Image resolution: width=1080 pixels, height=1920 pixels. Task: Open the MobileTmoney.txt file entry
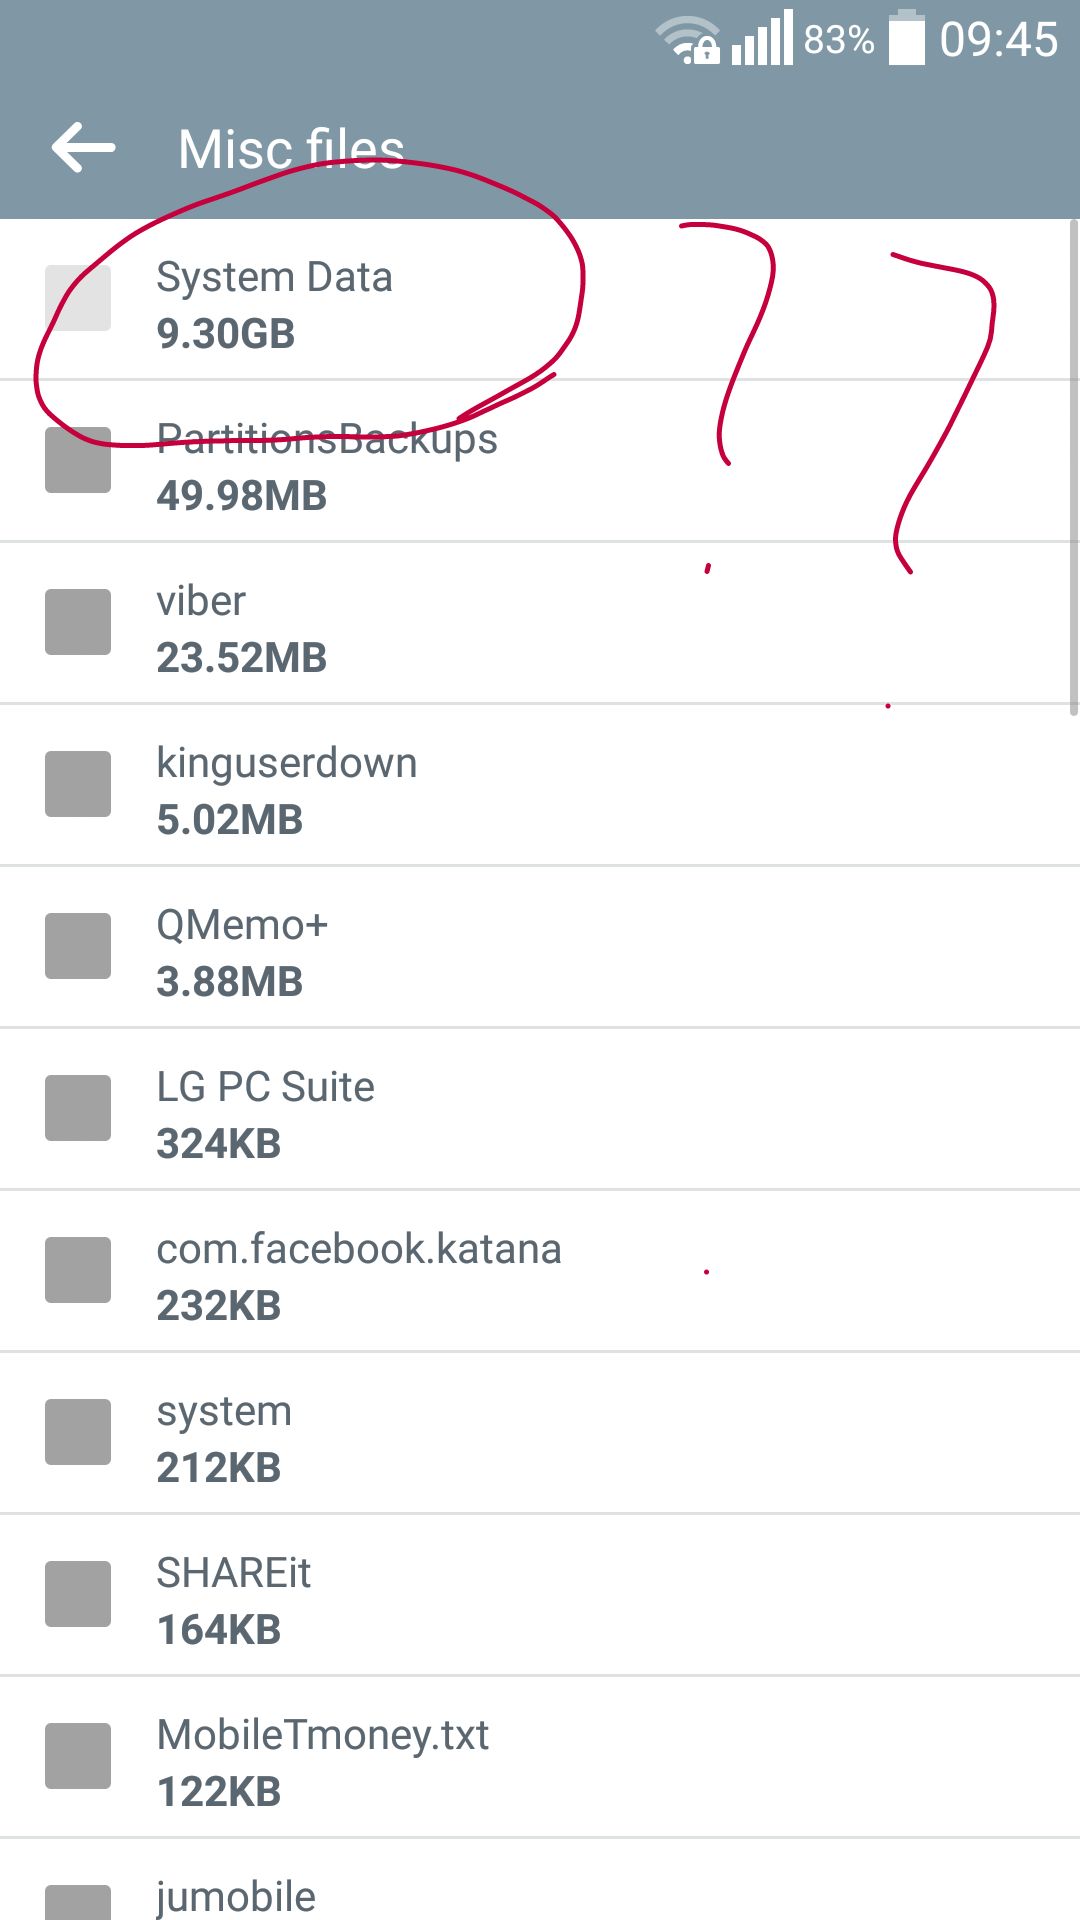(540, 1757)
